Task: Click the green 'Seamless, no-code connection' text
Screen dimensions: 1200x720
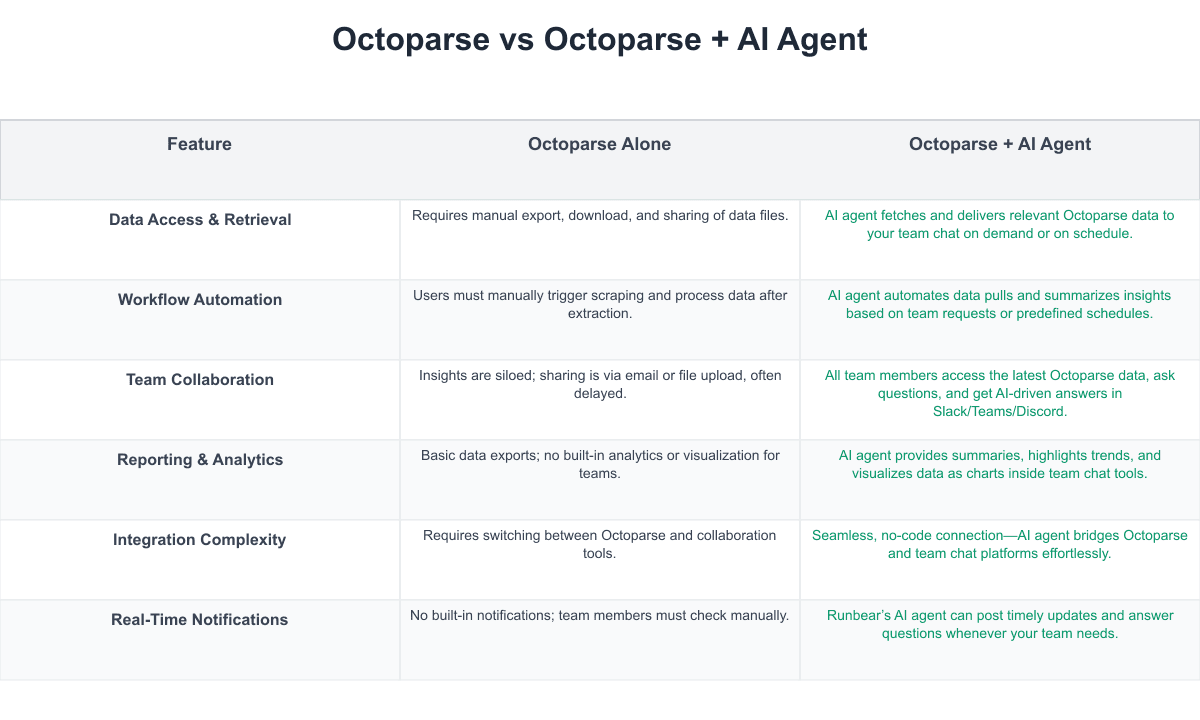Action: tap(999, 544)
